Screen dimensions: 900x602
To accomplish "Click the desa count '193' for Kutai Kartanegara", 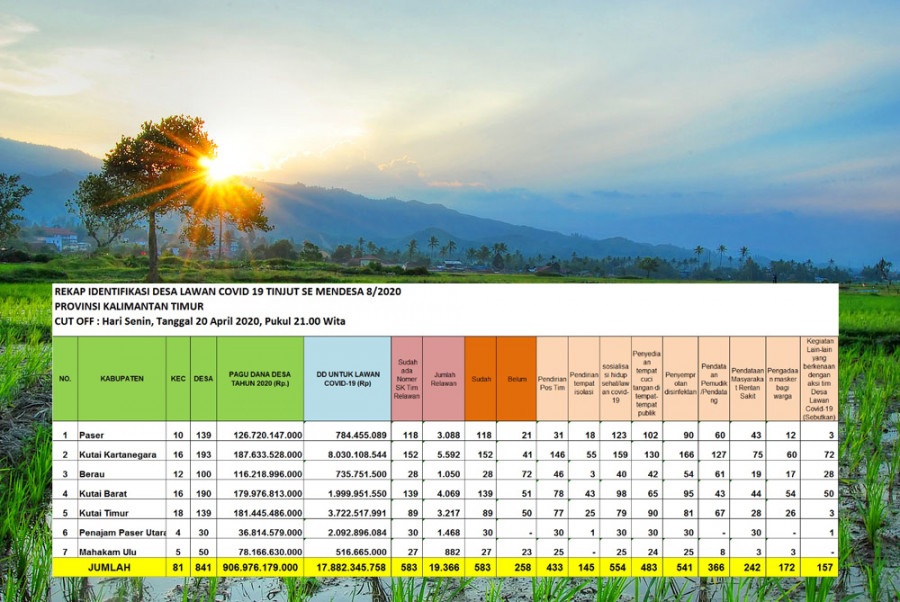I will point(204,455).
